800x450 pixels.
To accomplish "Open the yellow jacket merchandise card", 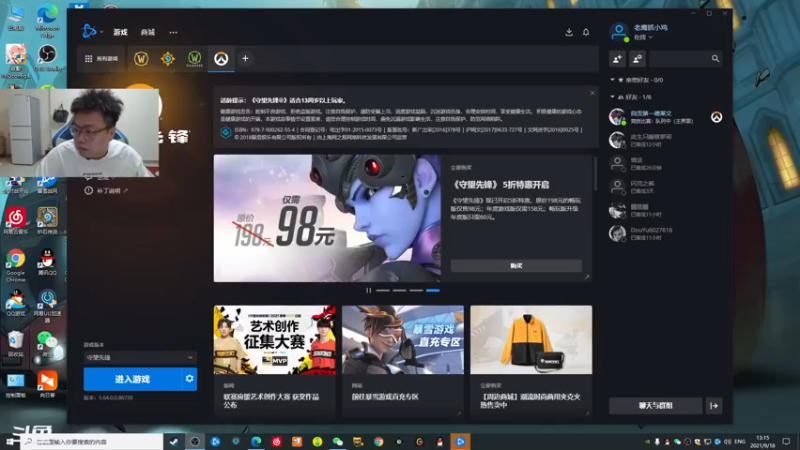I will pos(531,360).
